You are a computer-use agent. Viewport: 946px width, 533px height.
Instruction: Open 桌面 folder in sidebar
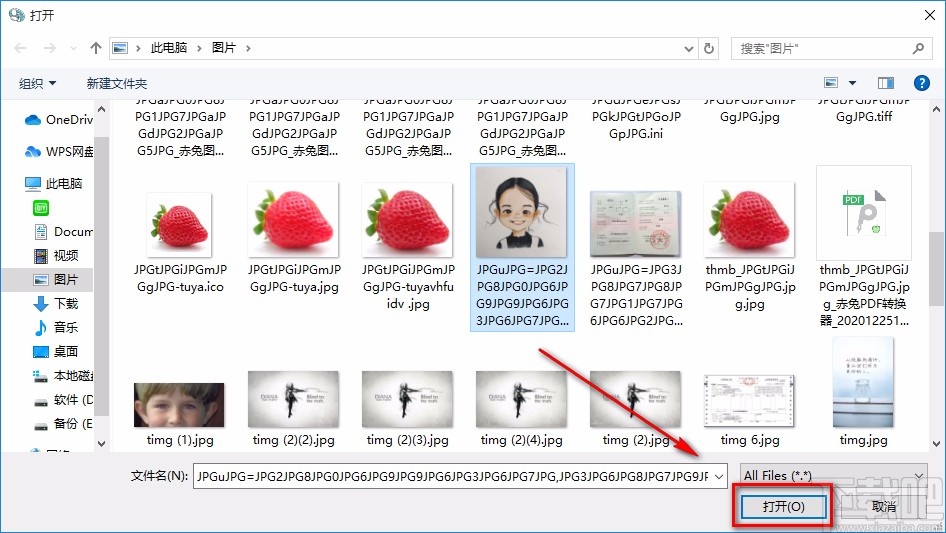tap(56, 351)
